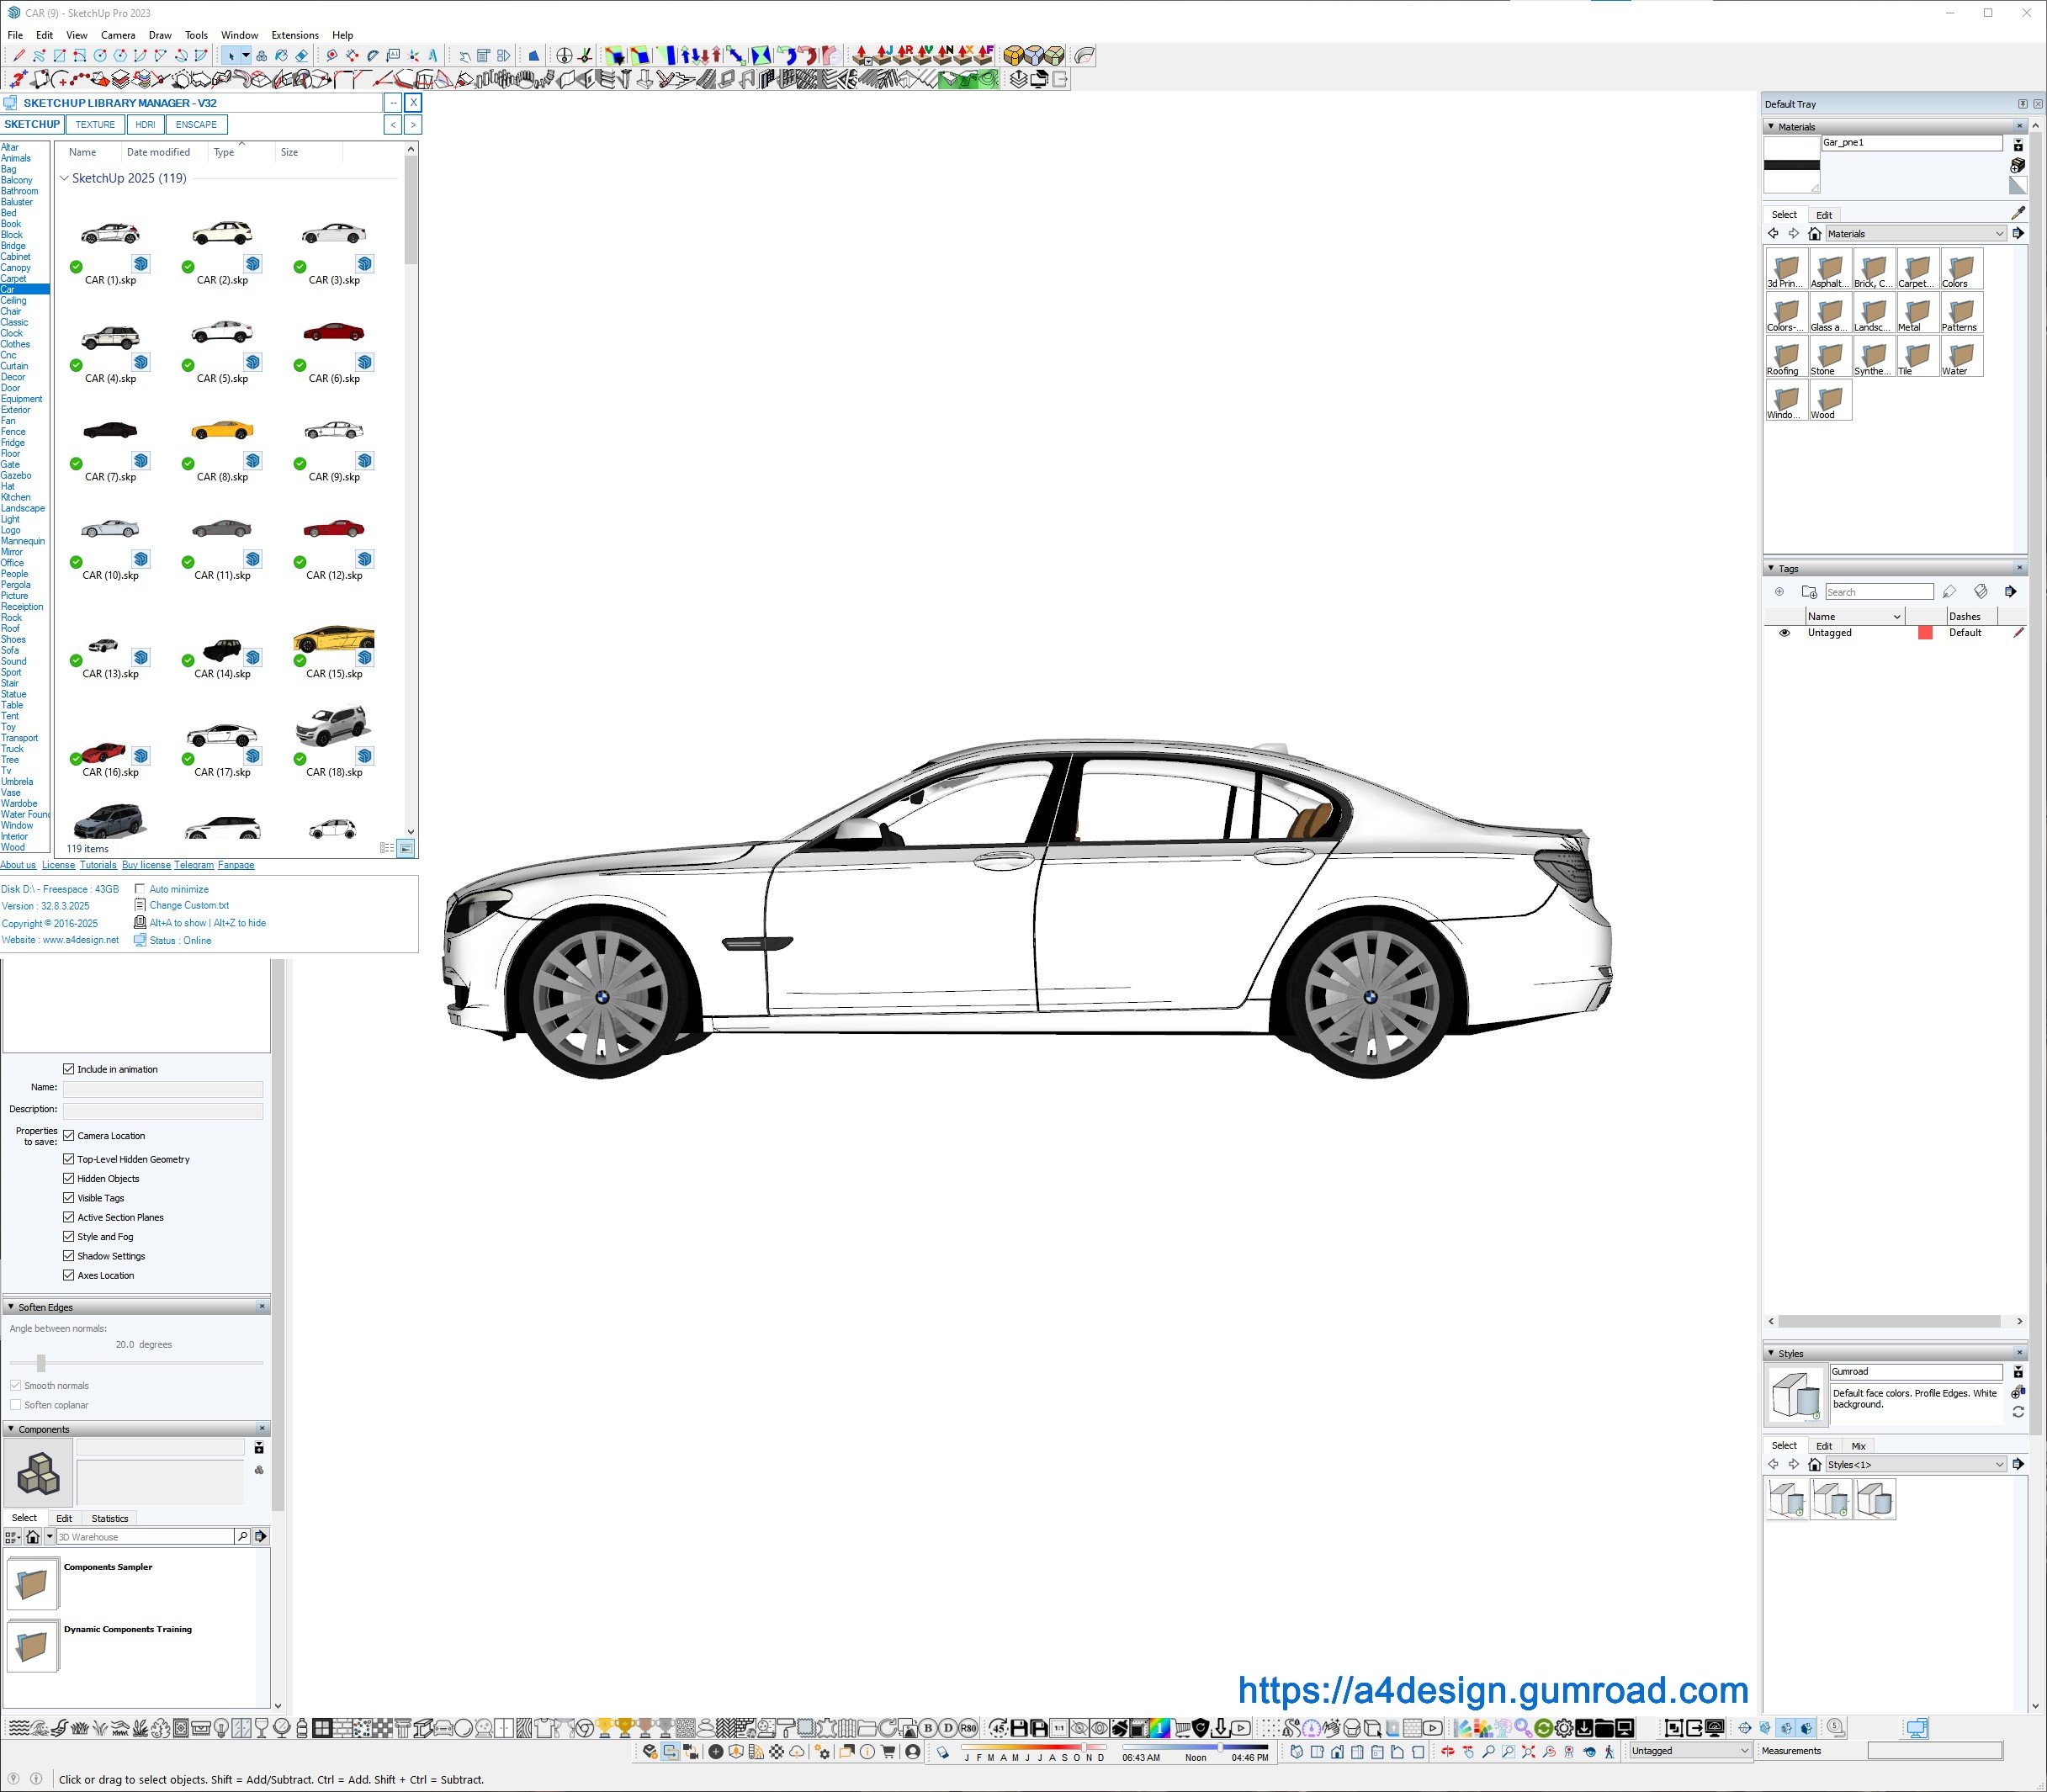
Task: Click the Line pencil tool icon
Action: tap(19, 56)
